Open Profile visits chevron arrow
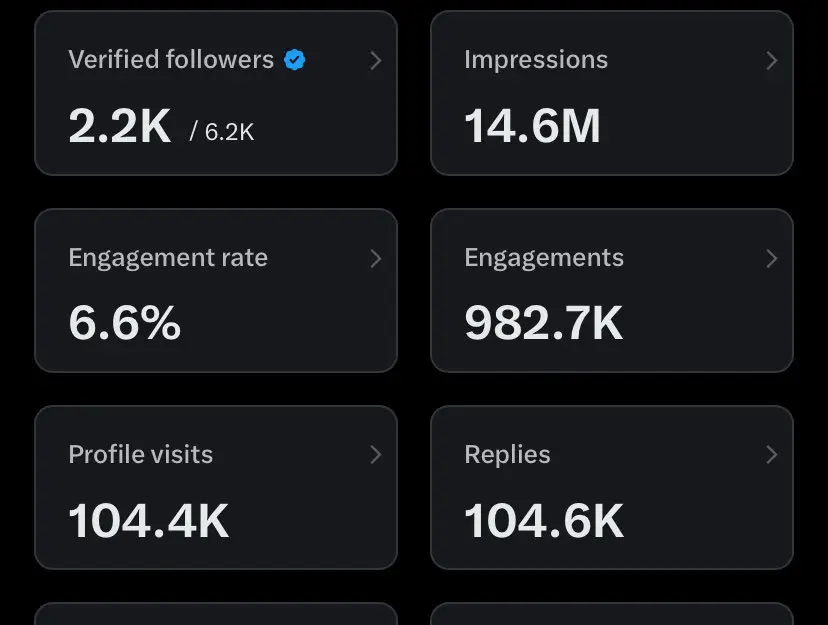 tap(376, 455)
